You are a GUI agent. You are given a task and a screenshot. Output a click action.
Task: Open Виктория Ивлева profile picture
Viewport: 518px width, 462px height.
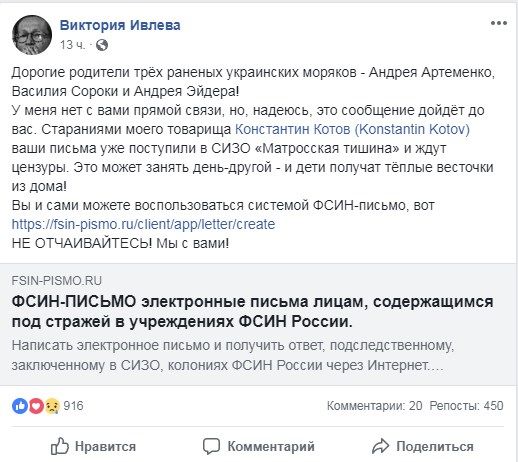(32, 35)
